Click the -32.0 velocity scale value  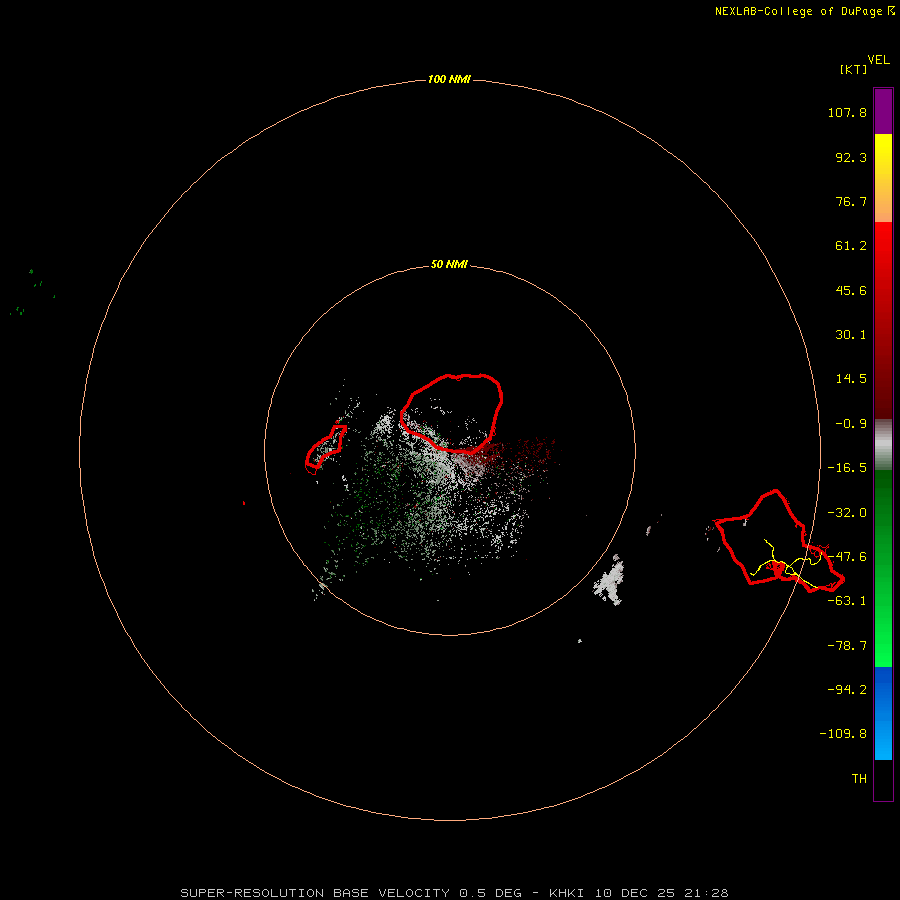[x=847, y=513]
